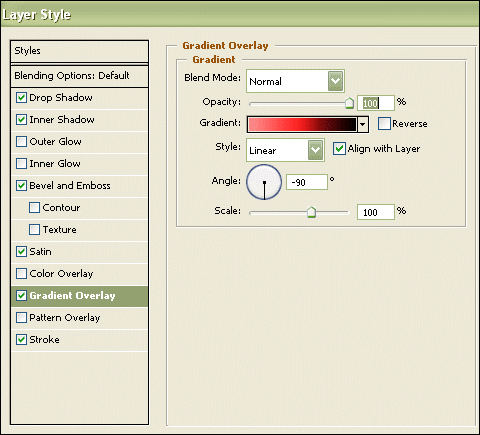Image resolution: width=480 pixels, height=435 pixels.
Task: Open Blending Options: Default
Action: click(x=79, y=76)
